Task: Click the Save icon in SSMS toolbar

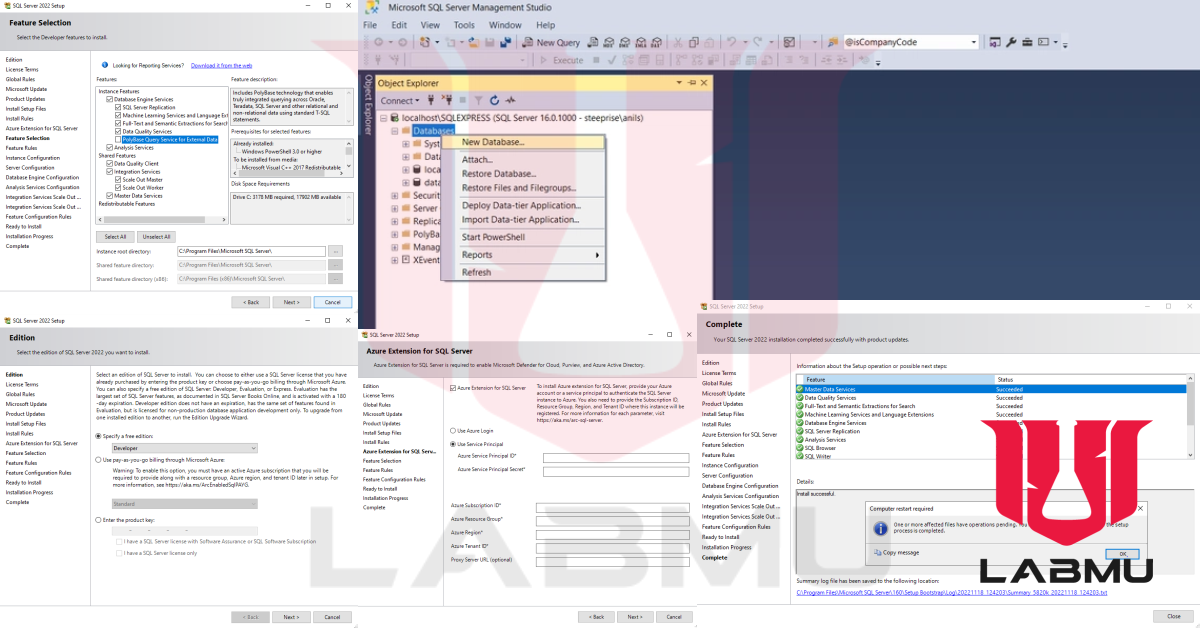Action: click(490, 41)
